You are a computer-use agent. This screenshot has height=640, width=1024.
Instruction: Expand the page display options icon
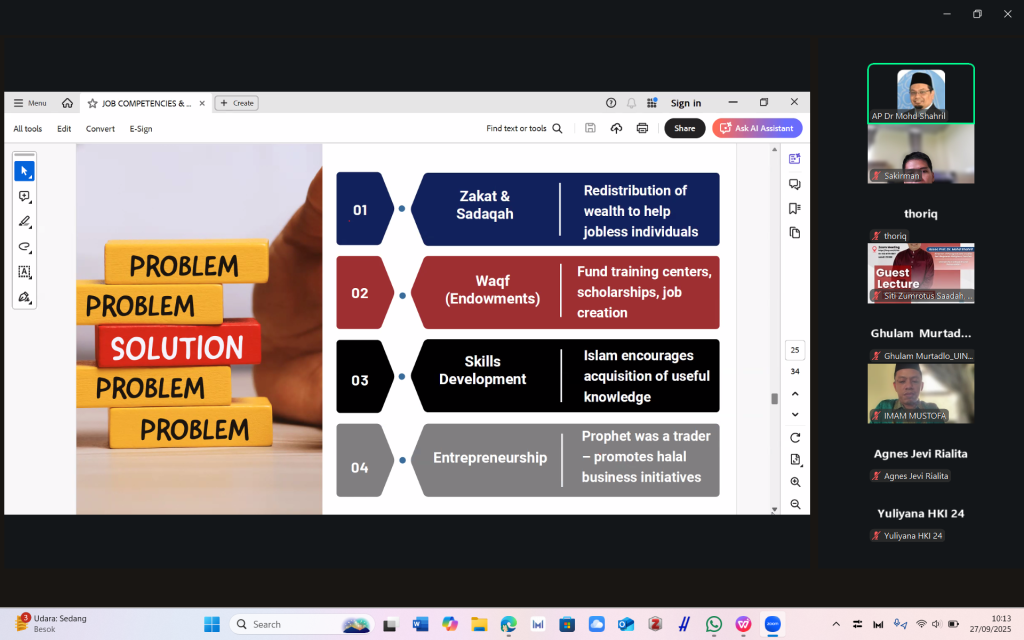[795, 460]
